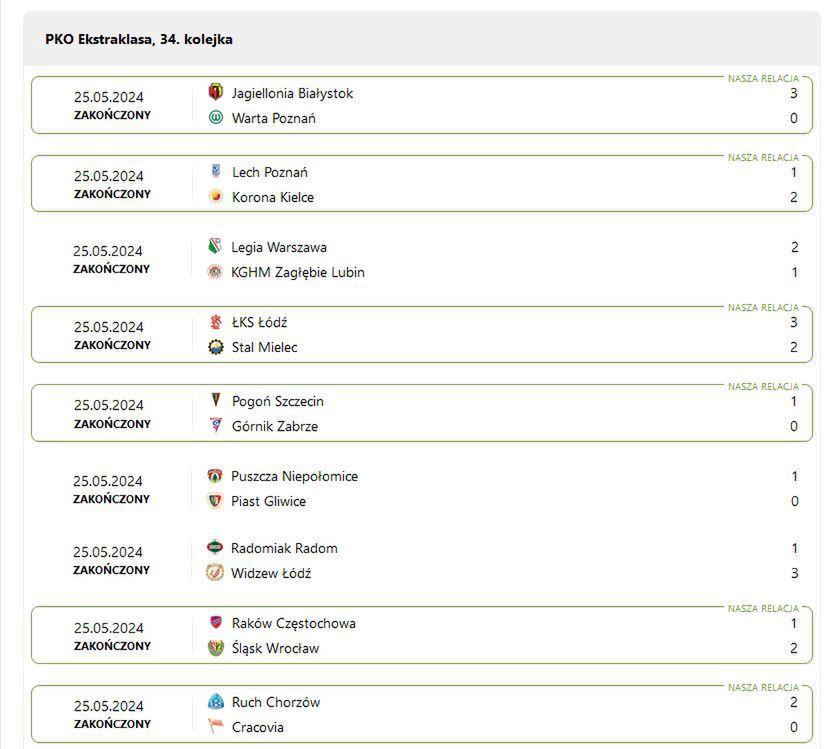Select the KGHM Zagłębie Lubin team name
The height and width of the screenshot is (749, 825).
click(298, 272)
